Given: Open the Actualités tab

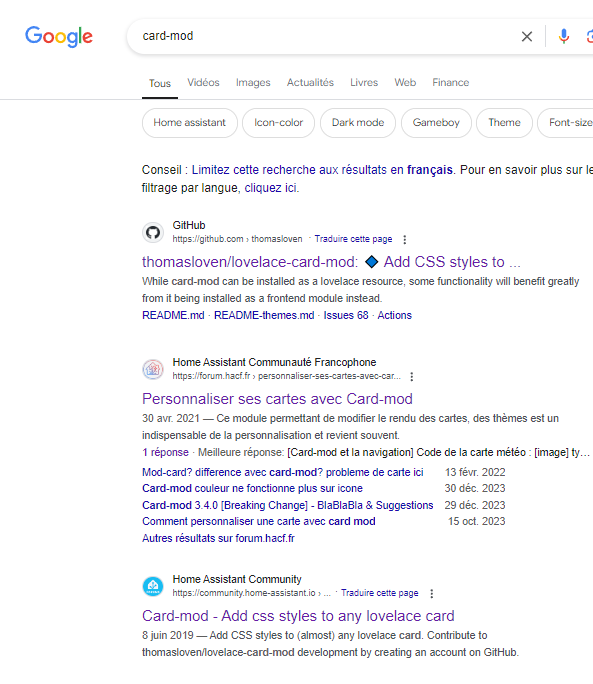Looking at the screenshot, I should (310, 82).
